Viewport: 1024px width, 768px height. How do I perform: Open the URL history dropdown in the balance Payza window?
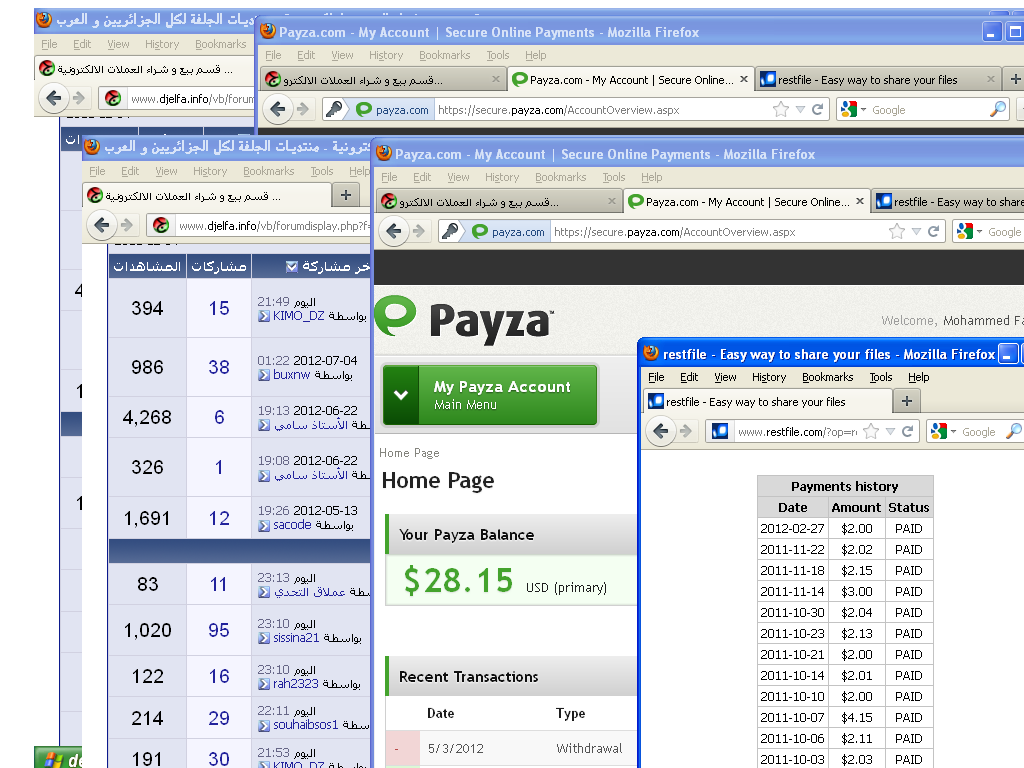(x=916, y=231)
